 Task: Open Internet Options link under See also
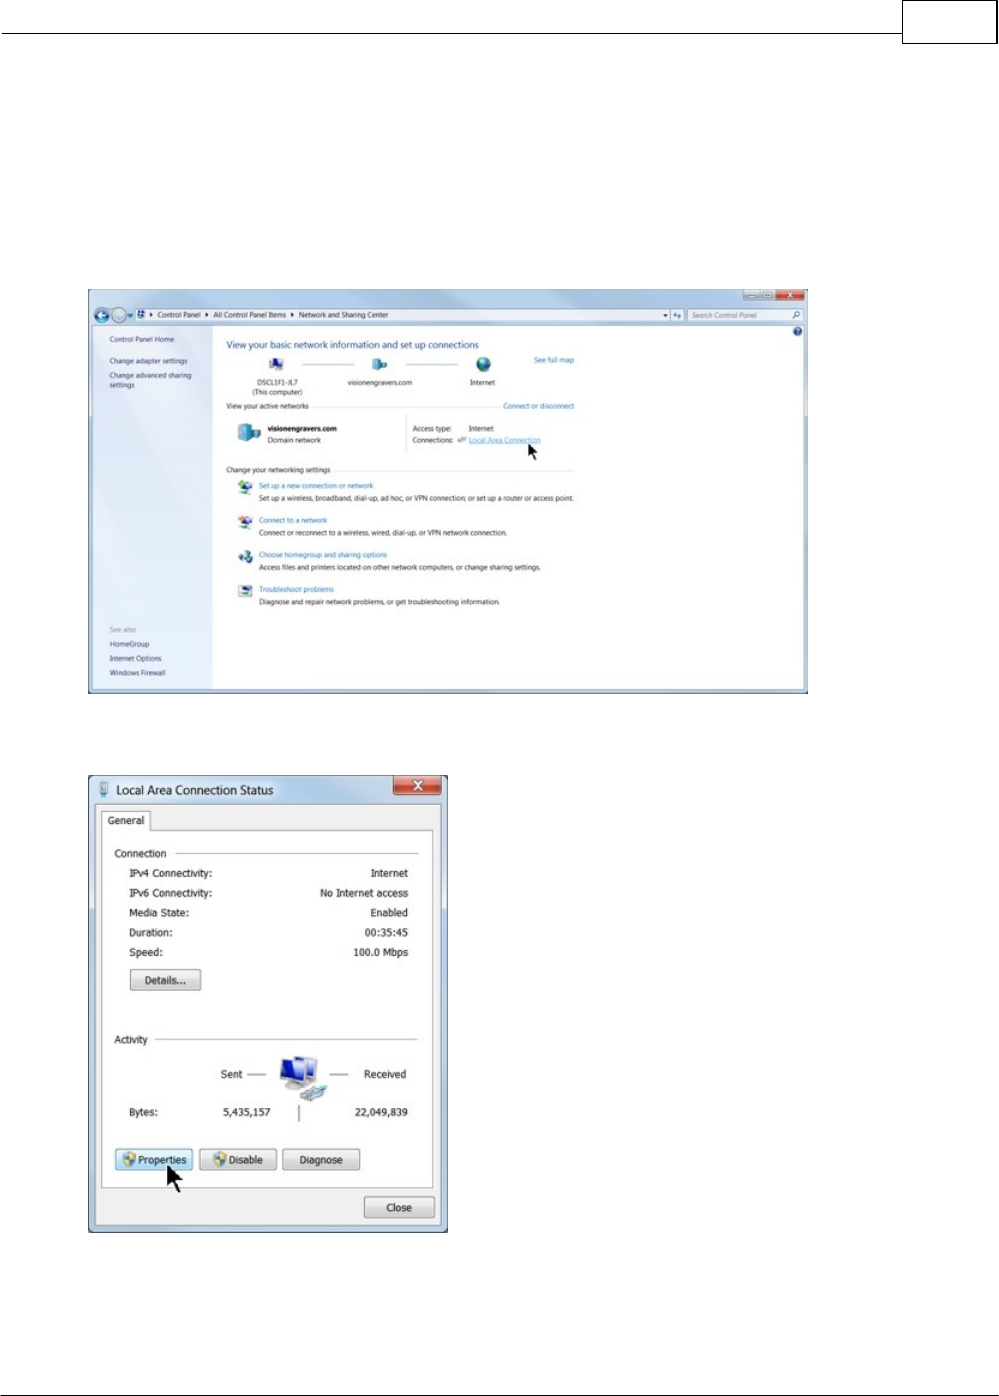135,658
